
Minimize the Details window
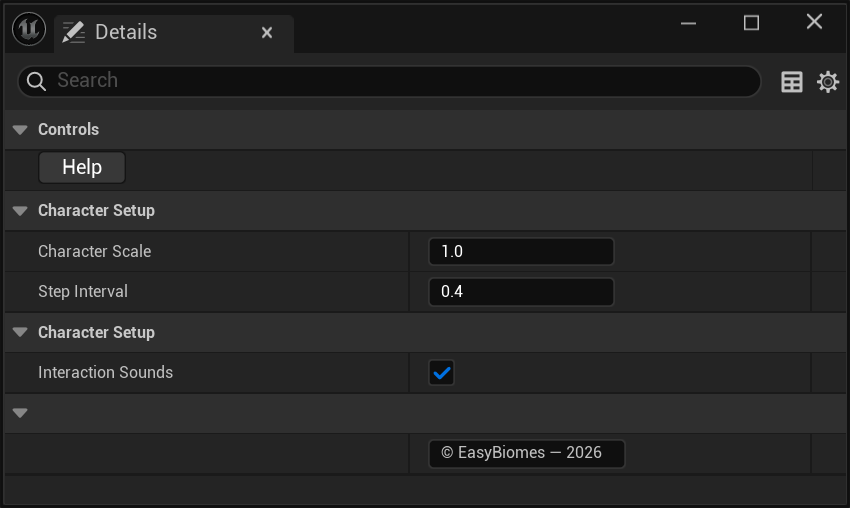[x=688, y=23]
